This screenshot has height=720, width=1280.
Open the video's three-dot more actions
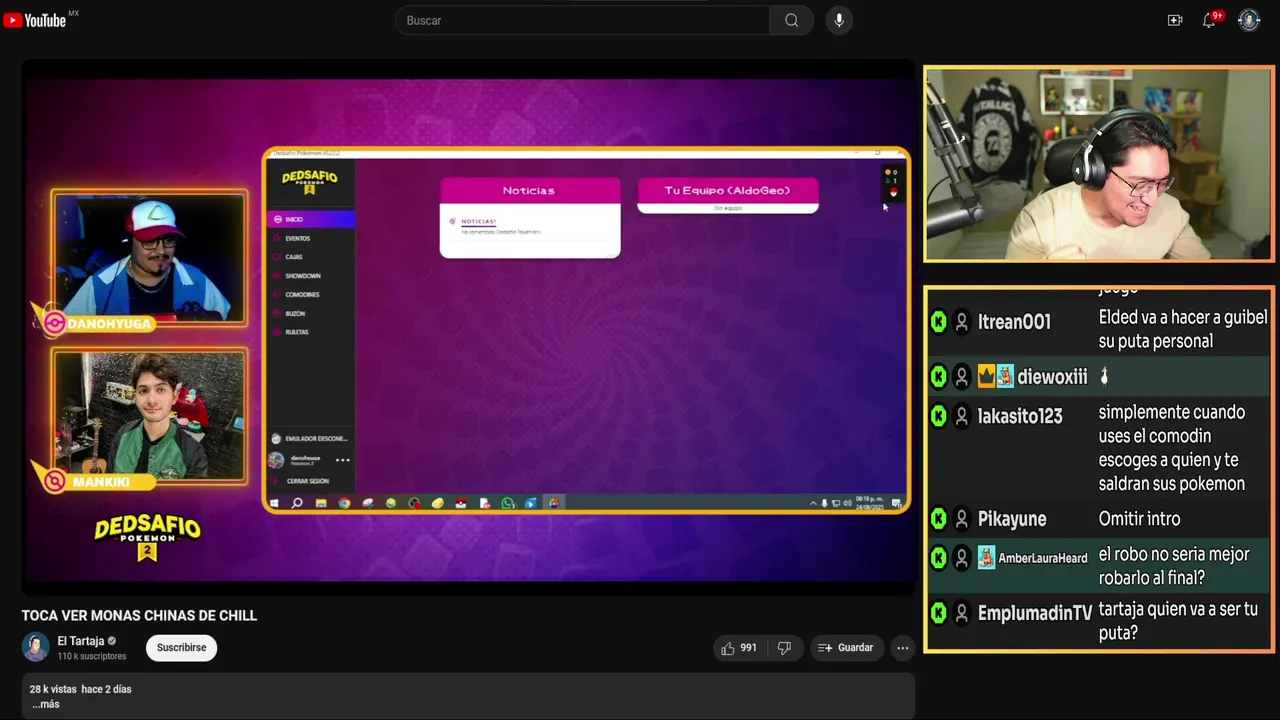(x=902, y=648)
